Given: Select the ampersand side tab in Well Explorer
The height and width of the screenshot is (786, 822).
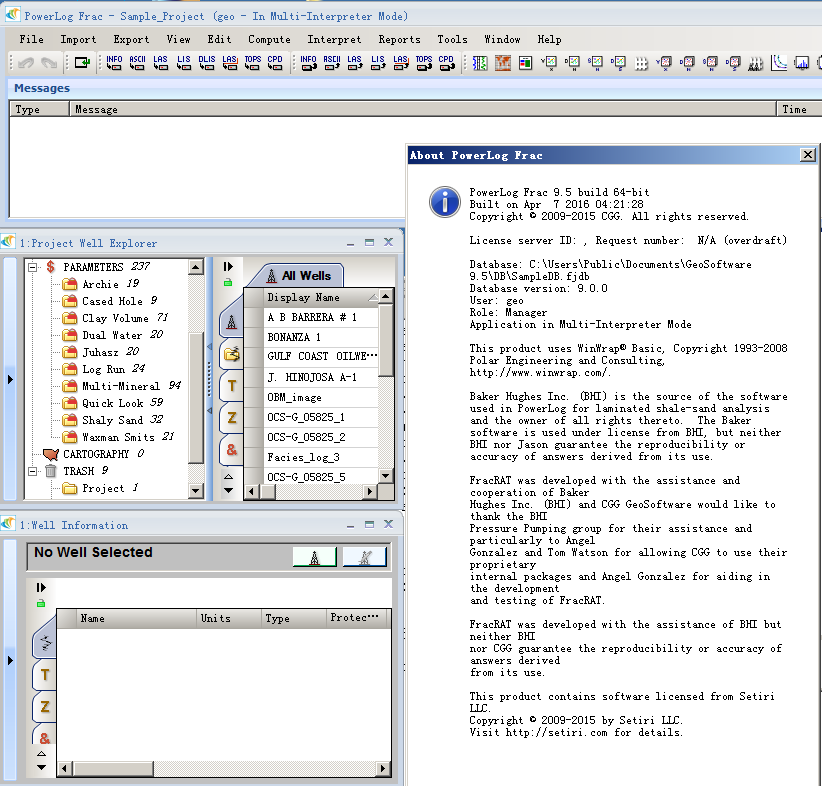Looking at the screenshot, I should (232, 449).
